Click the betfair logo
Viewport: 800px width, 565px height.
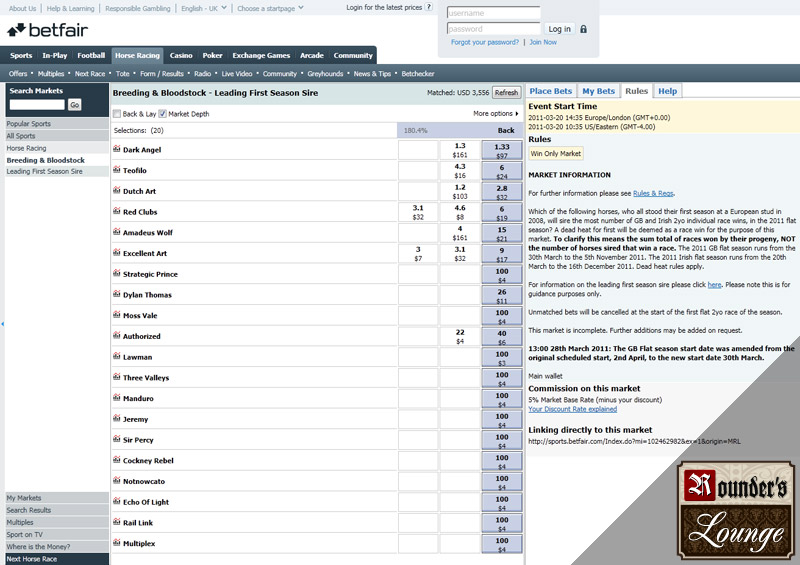(47, 30)
